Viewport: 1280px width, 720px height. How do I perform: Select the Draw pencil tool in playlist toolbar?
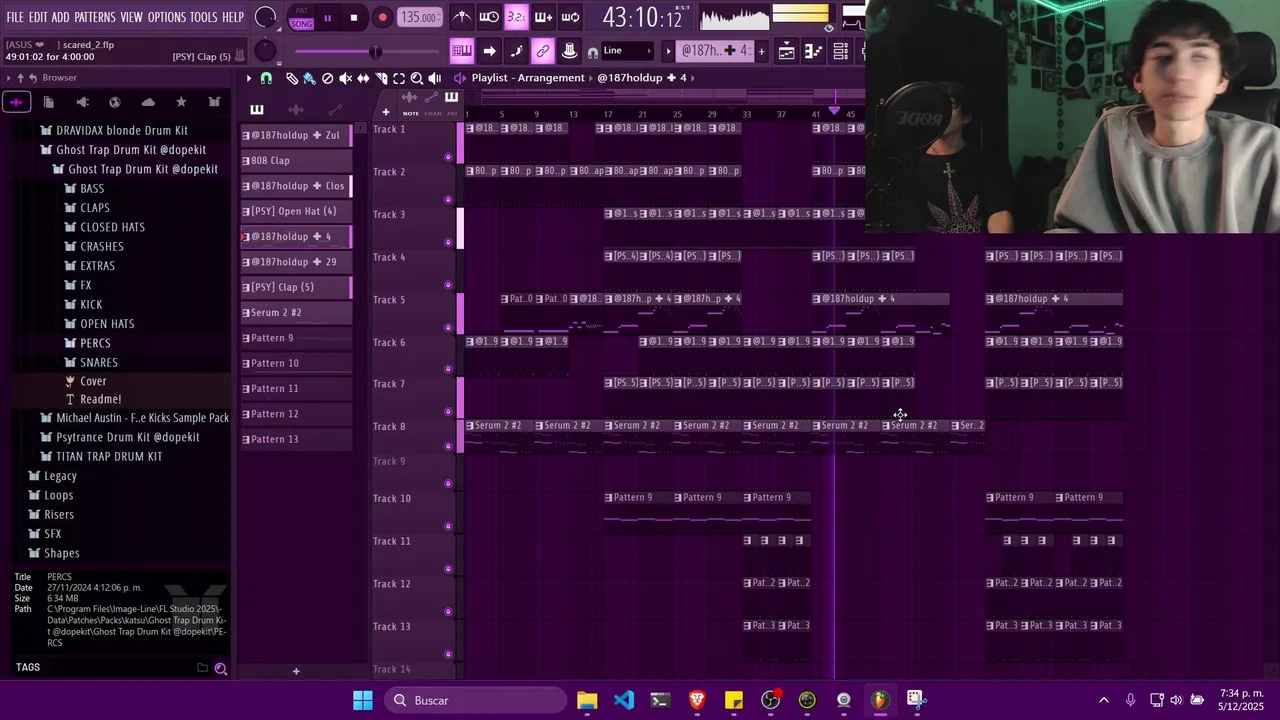coord(291,78)
